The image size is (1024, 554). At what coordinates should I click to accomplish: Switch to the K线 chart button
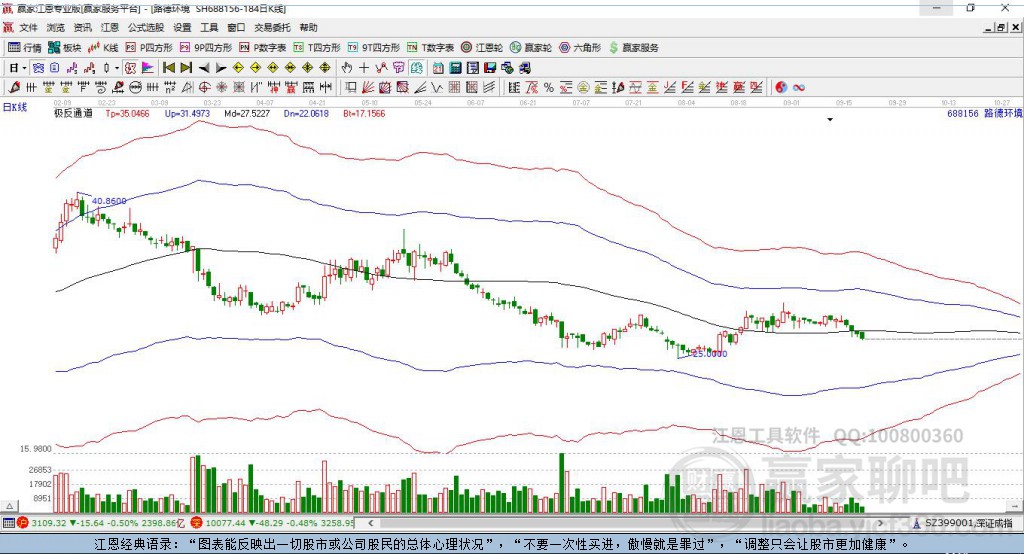[103, 48]
